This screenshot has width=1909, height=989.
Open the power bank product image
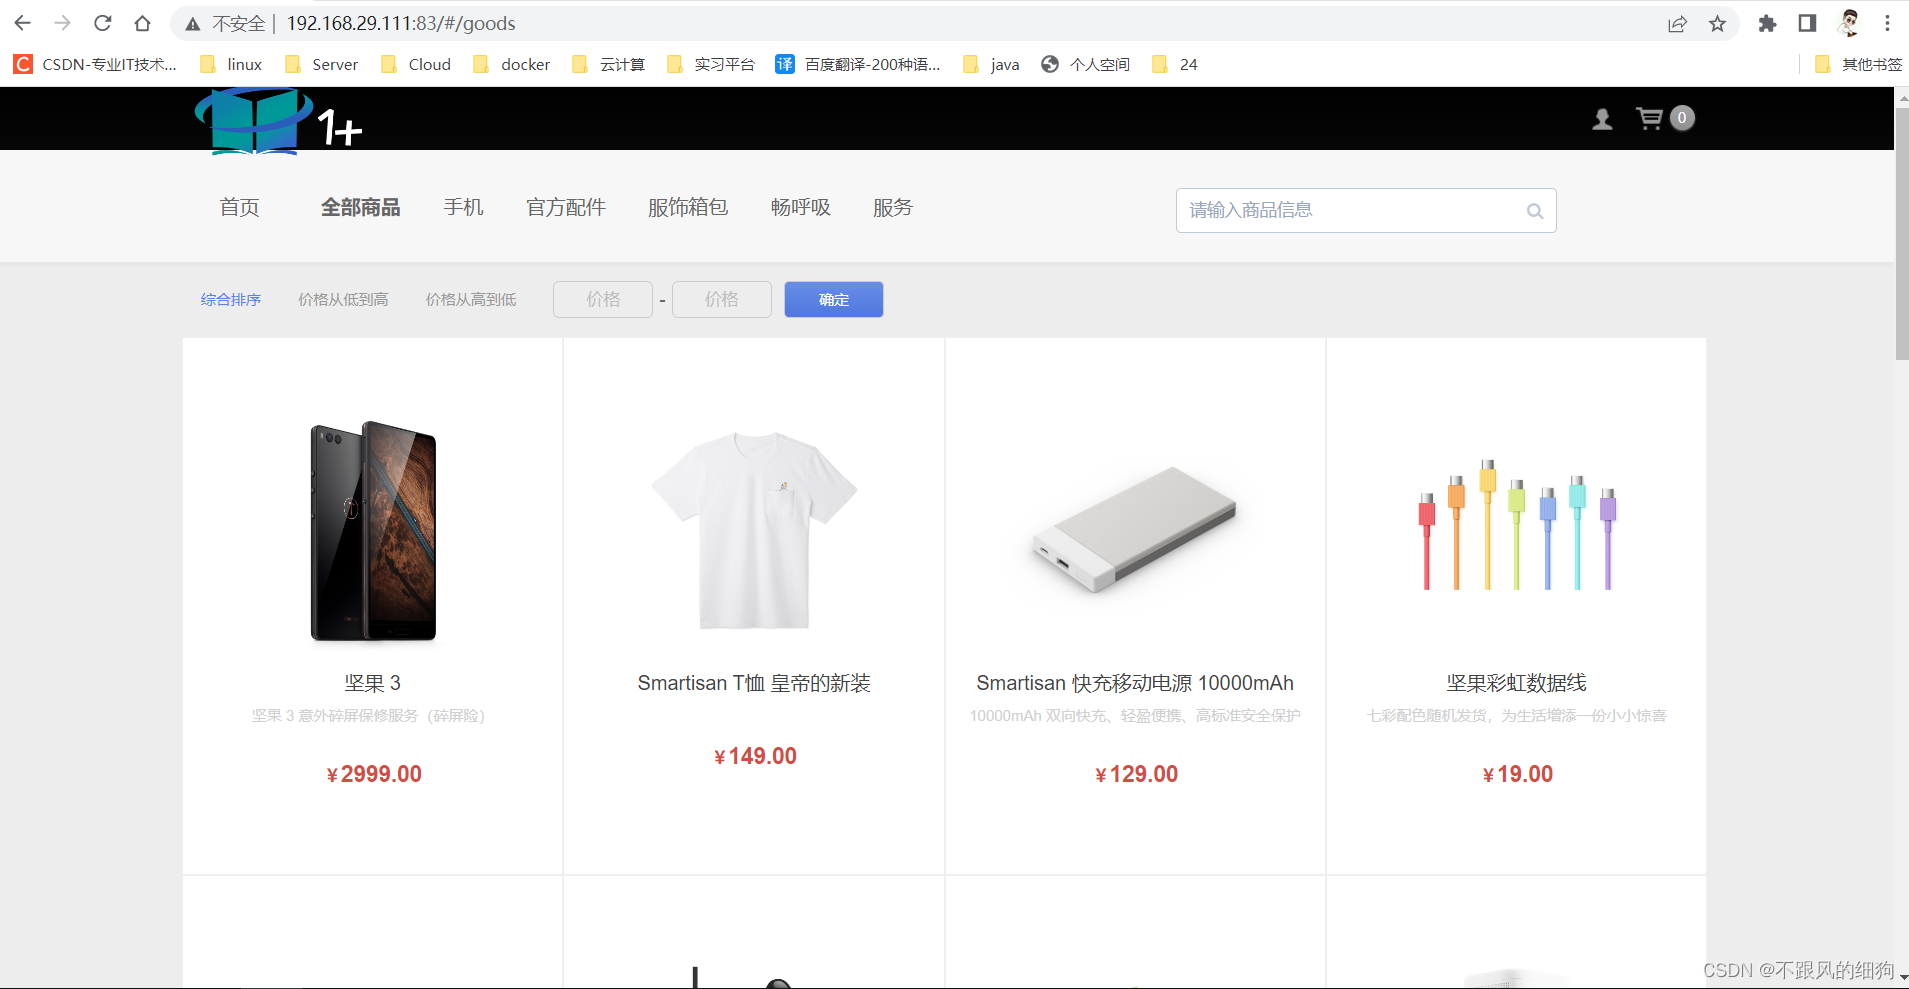1135,530
